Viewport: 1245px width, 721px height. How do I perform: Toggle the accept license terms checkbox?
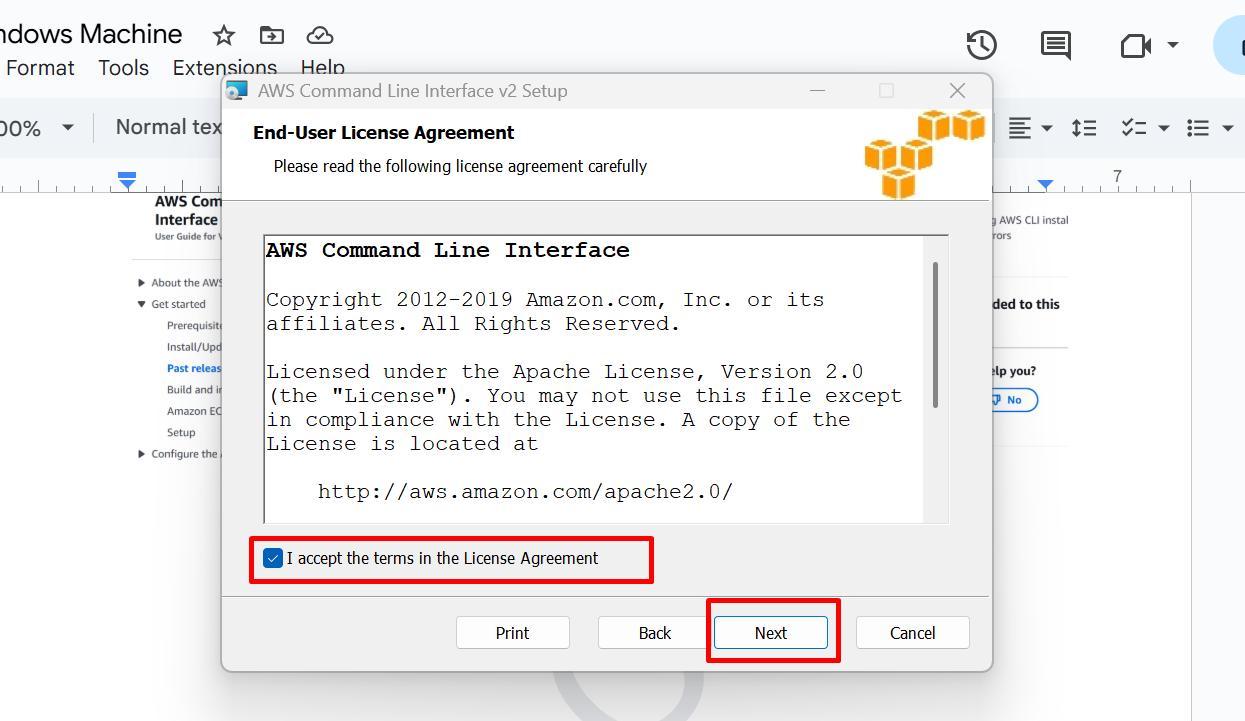click(273, 558)
